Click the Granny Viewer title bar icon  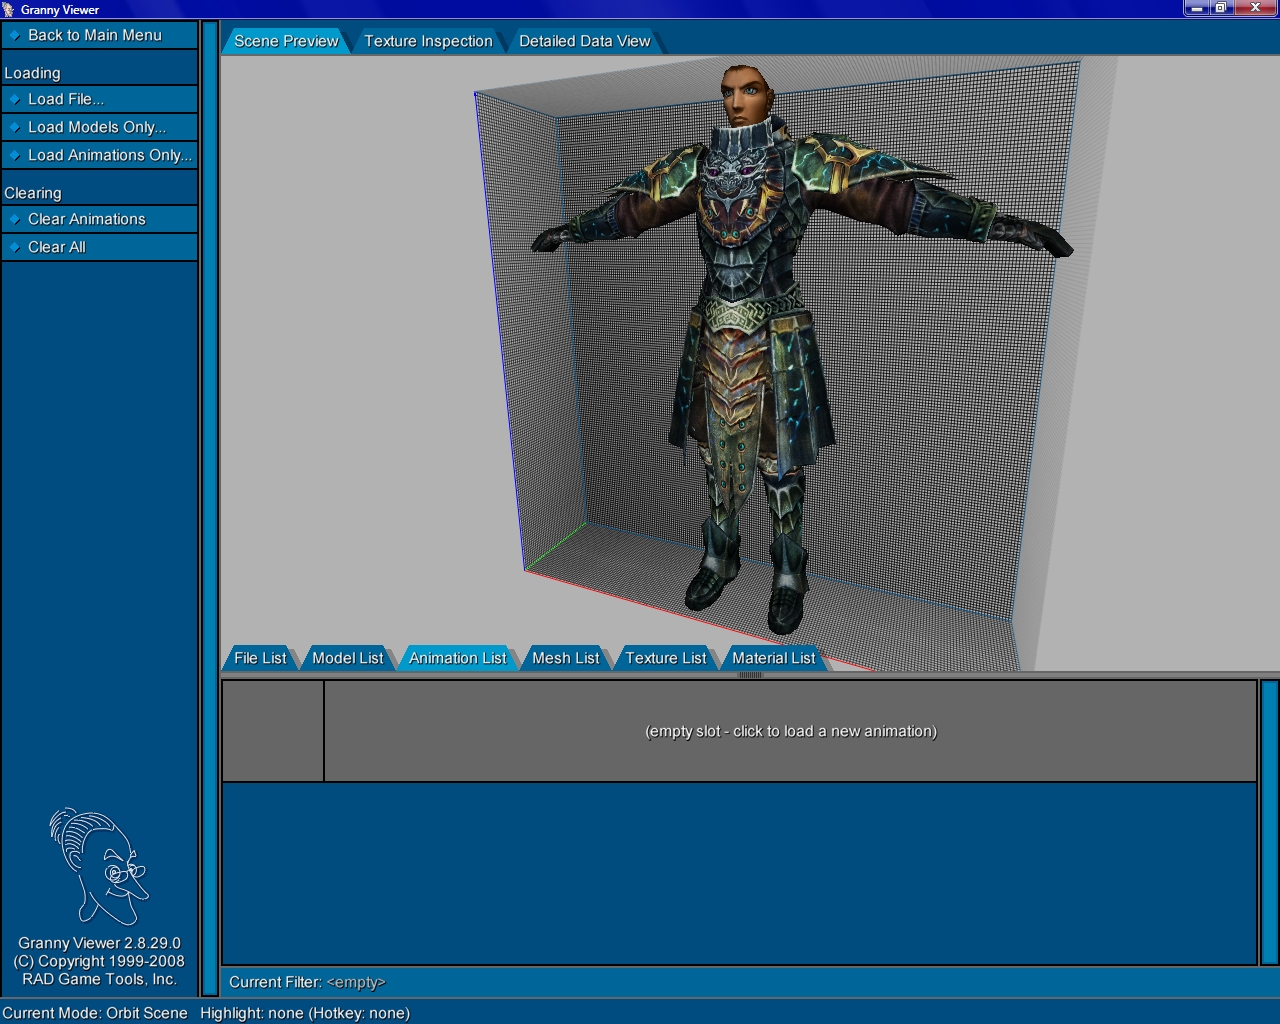click(x=9, y=9)
